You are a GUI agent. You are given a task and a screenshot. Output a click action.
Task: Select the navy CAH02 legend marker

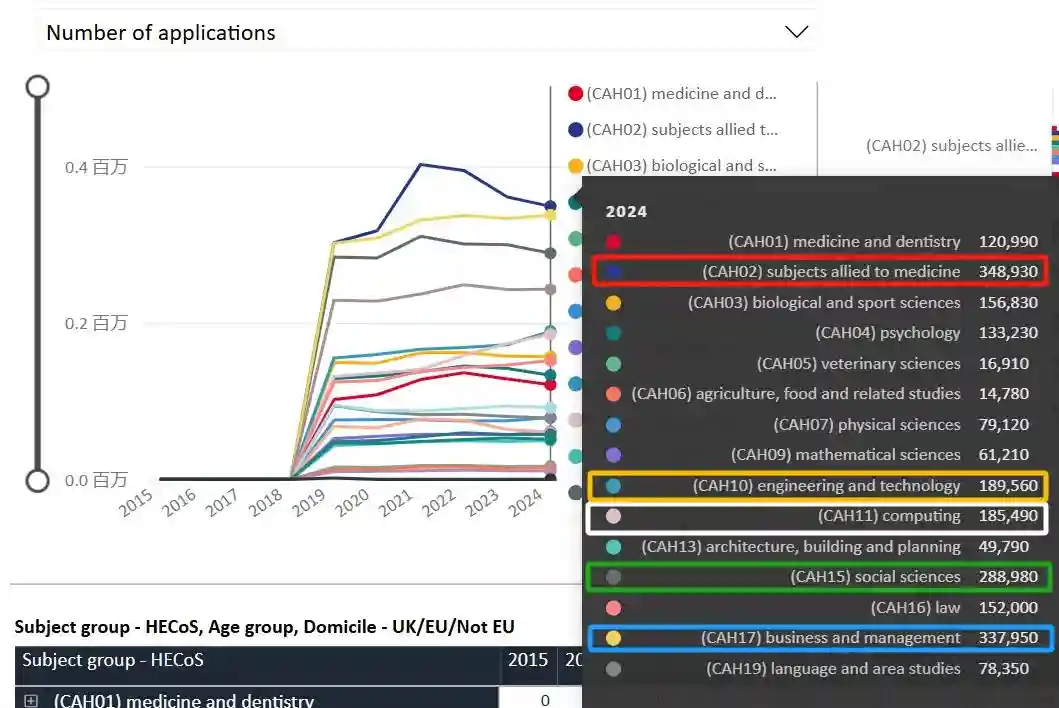575,130
